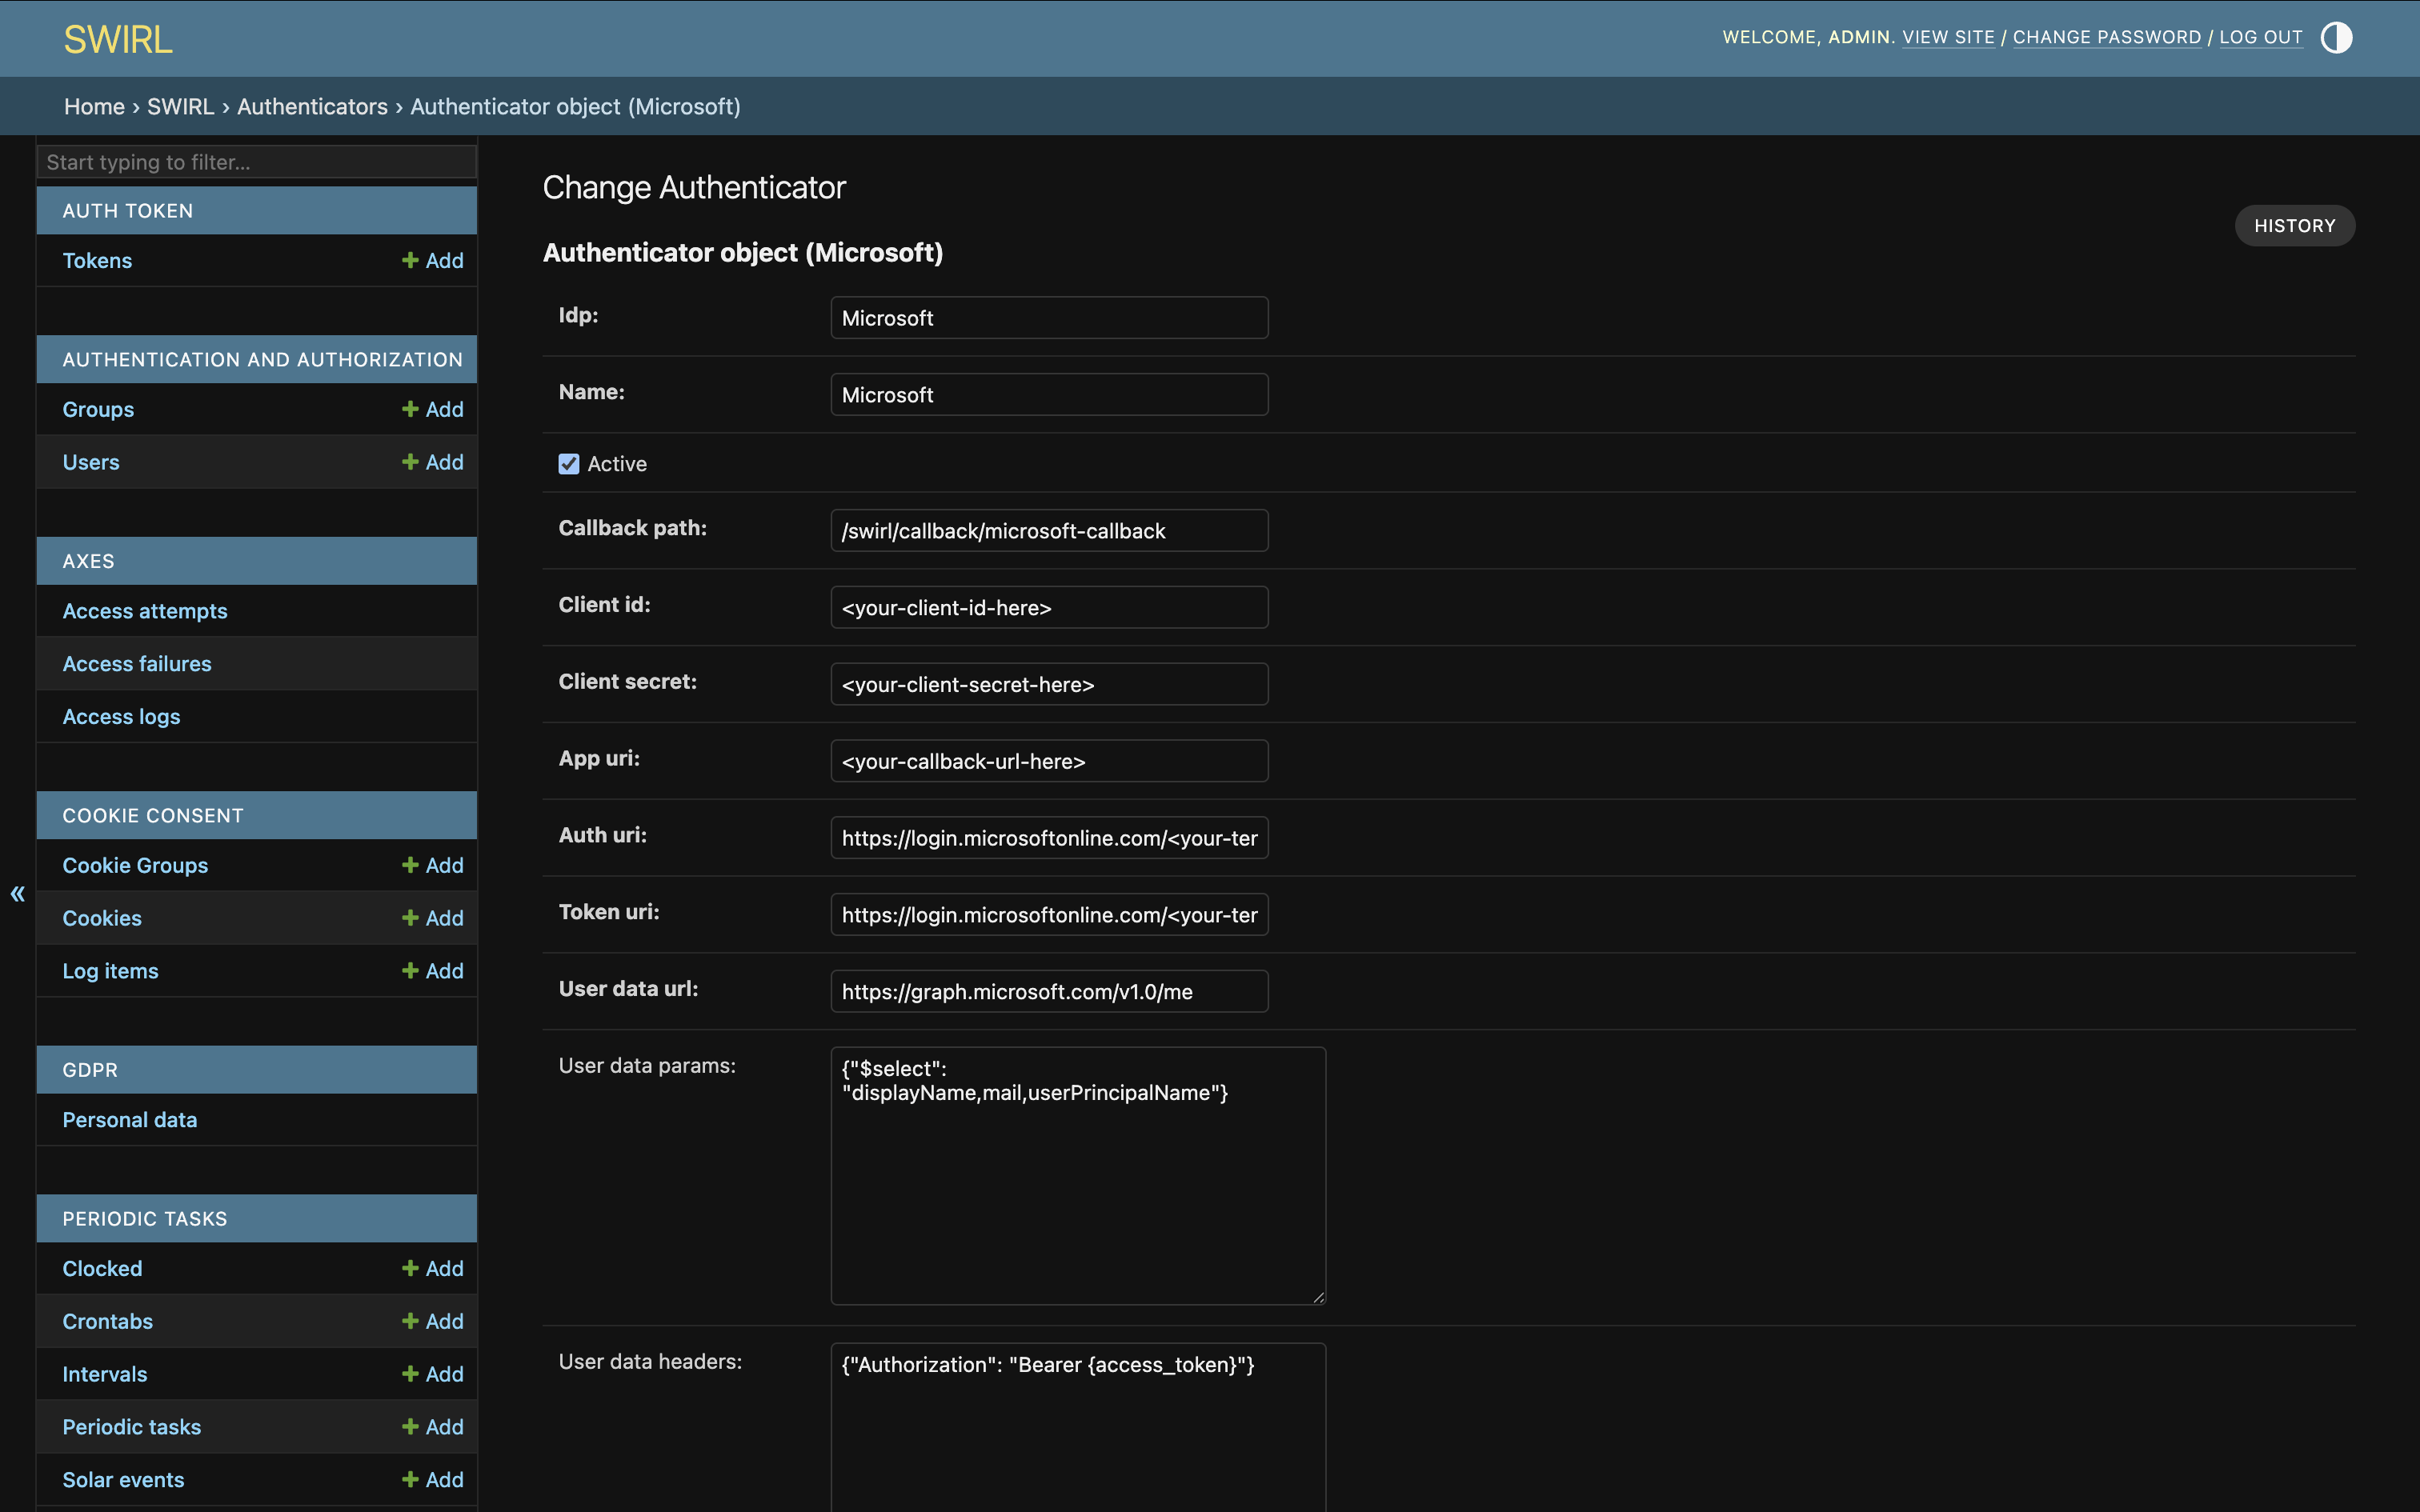Open the Authenticators breadcrumb link

tap(312, 106)
